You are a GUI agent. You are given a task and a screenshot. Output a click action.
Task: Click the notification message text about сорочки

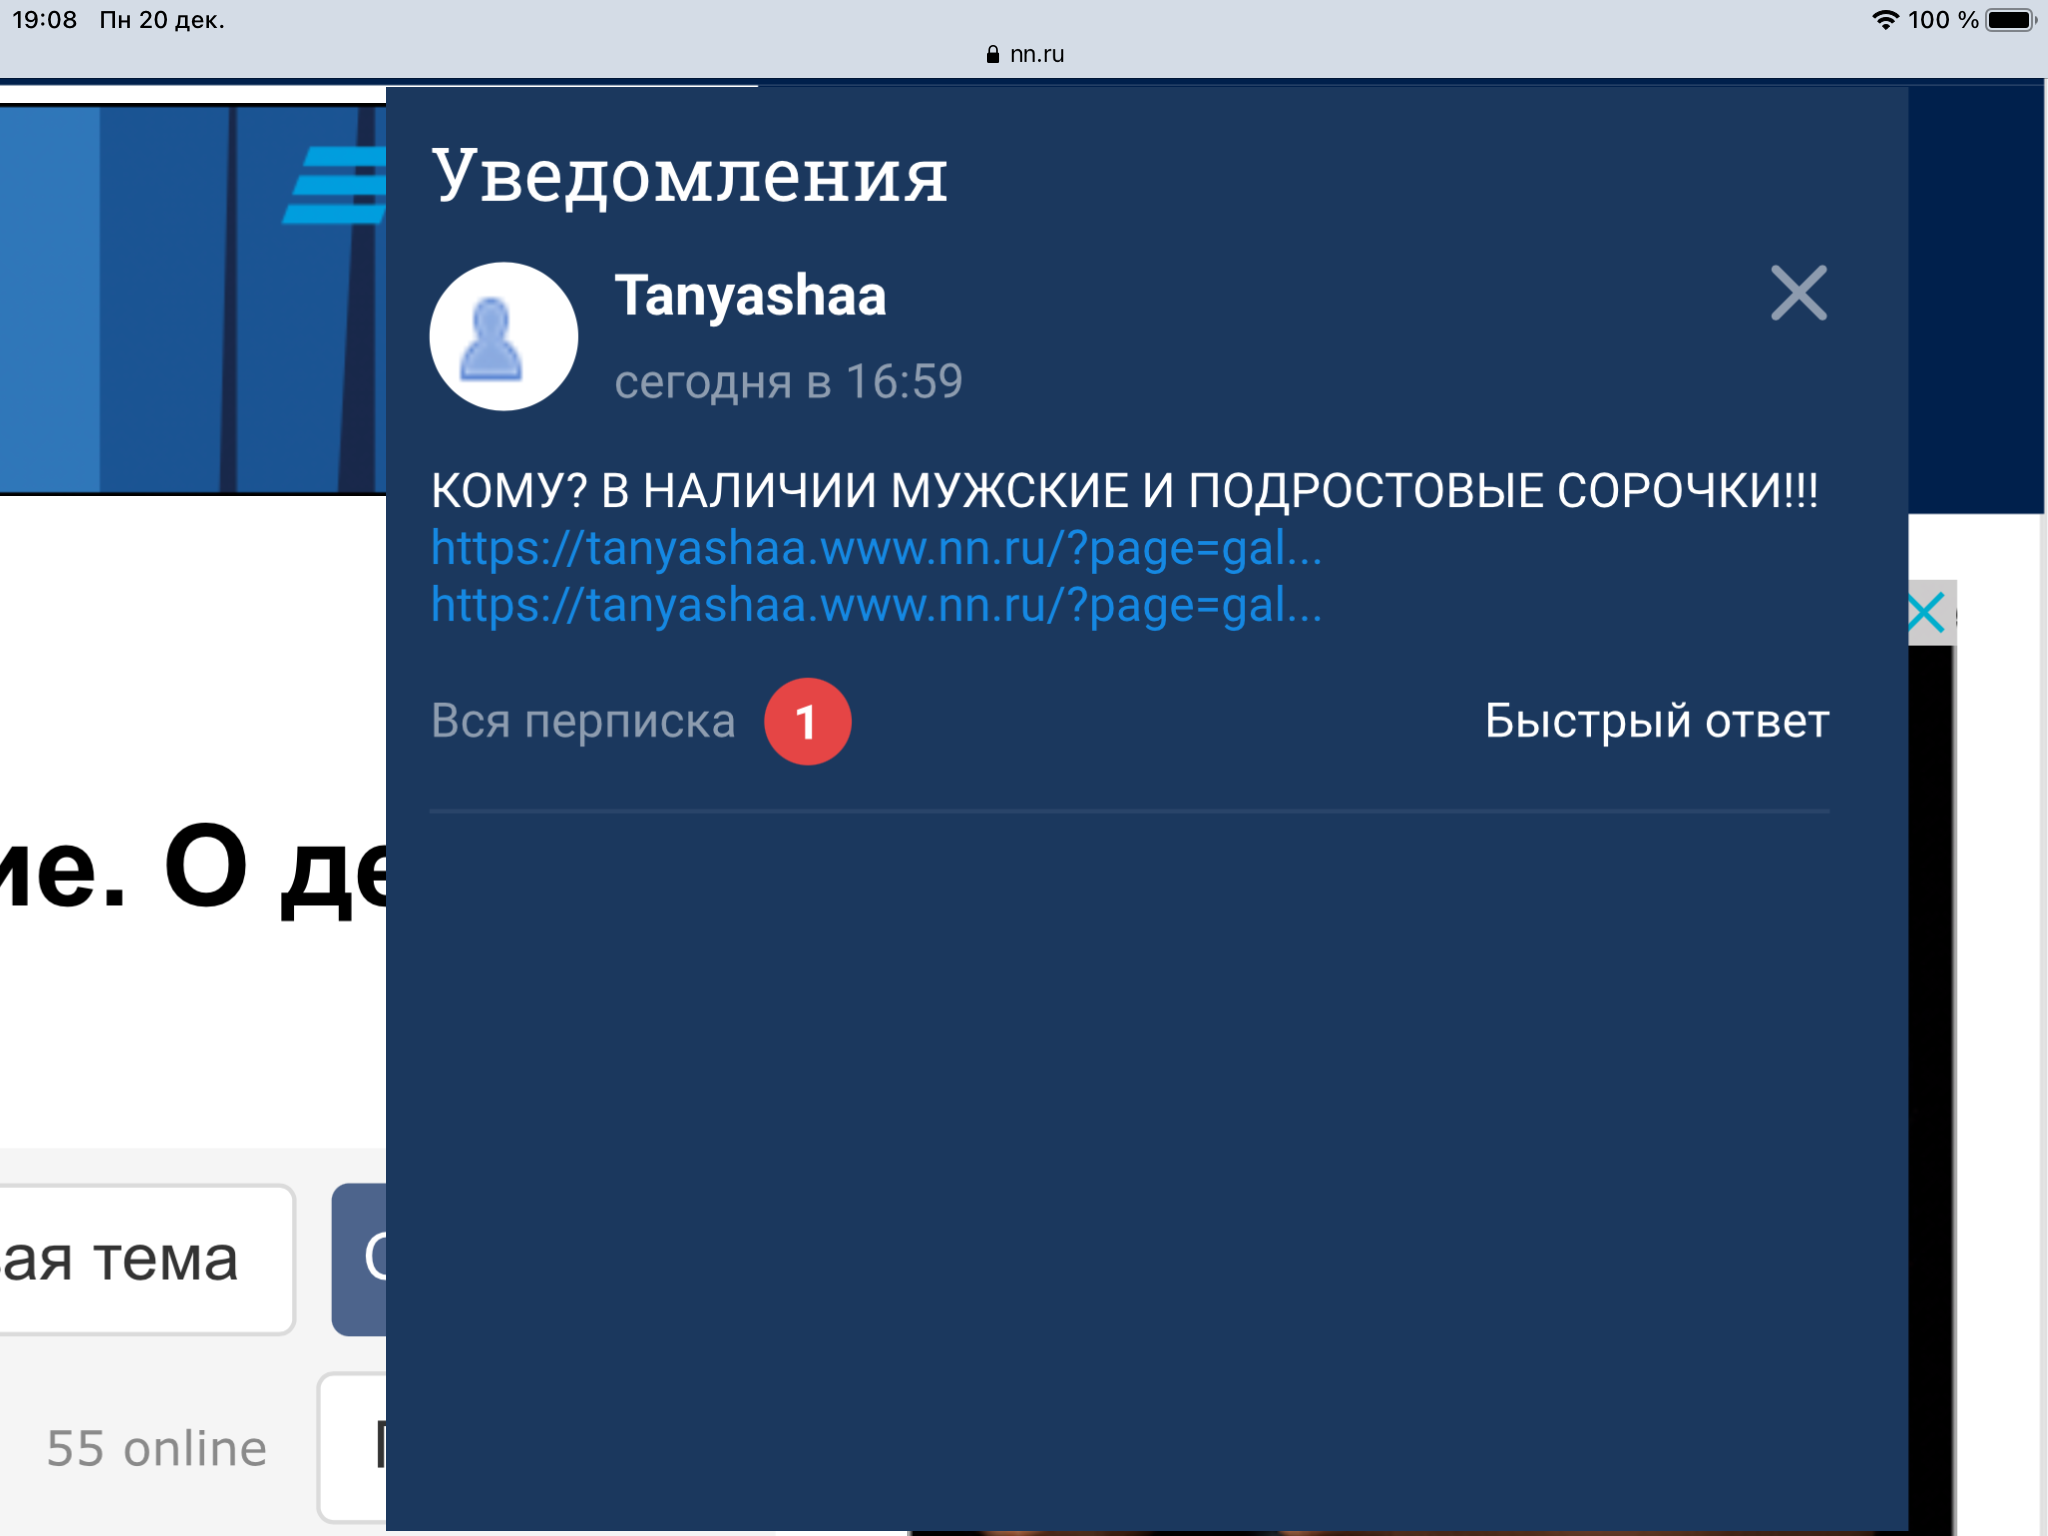pyautogui.click(x=1124, y=491)
